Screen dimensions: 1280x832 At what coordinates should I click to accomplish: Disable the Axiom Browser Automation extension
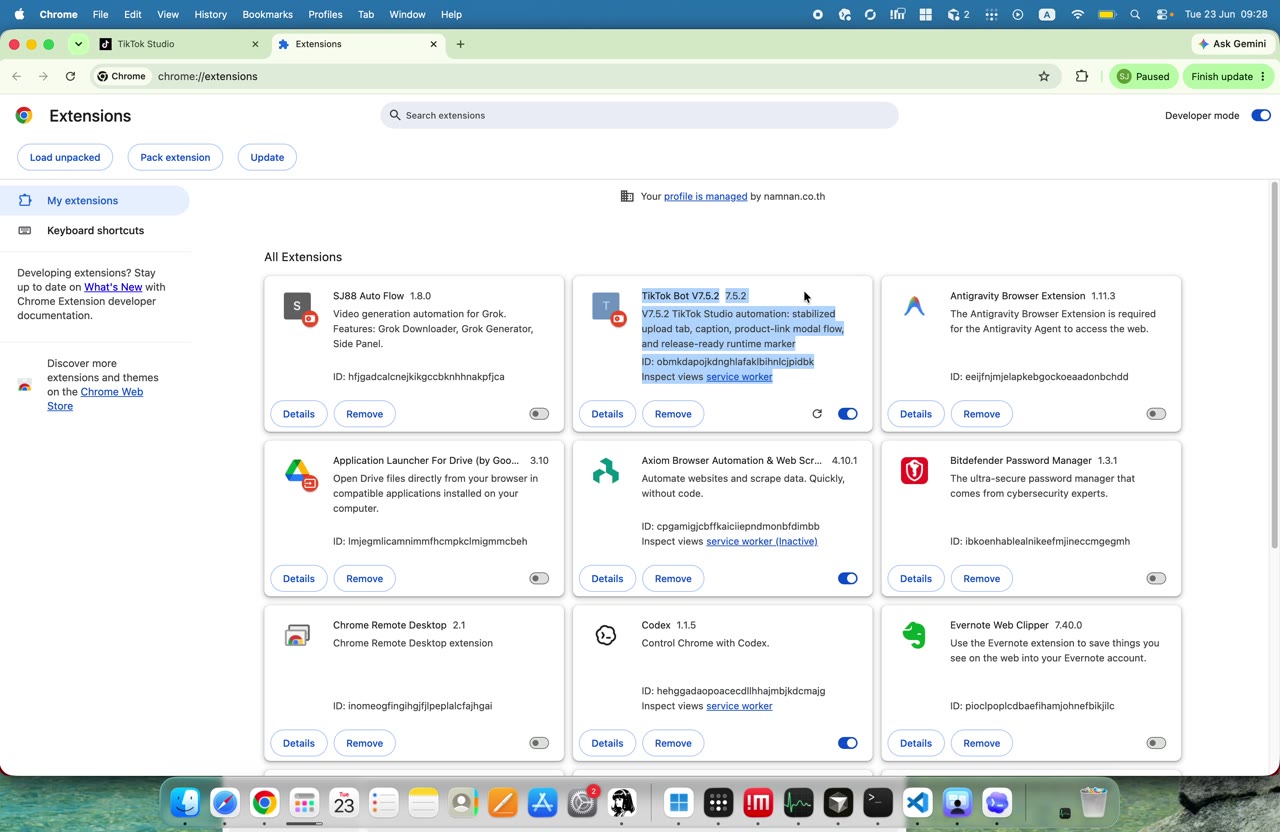[847, 578]
